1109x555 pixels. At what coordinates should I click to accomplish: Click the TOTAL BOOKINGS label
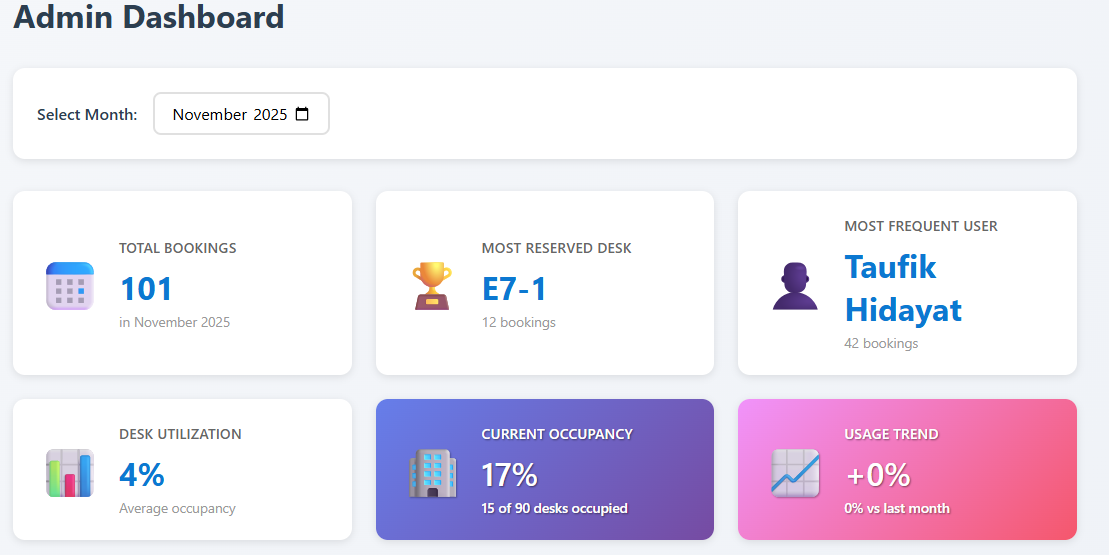(178, 248)
